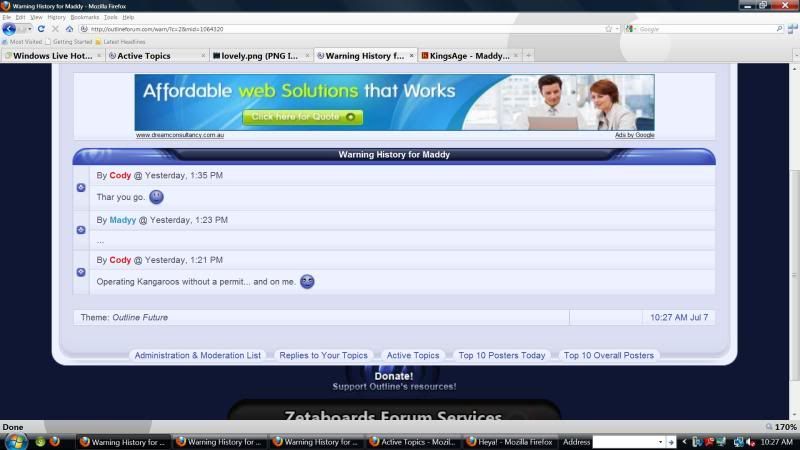Screen dimensions: 800x450
Task: Open the Administration & Moderation List link
Action: point(197,355)
